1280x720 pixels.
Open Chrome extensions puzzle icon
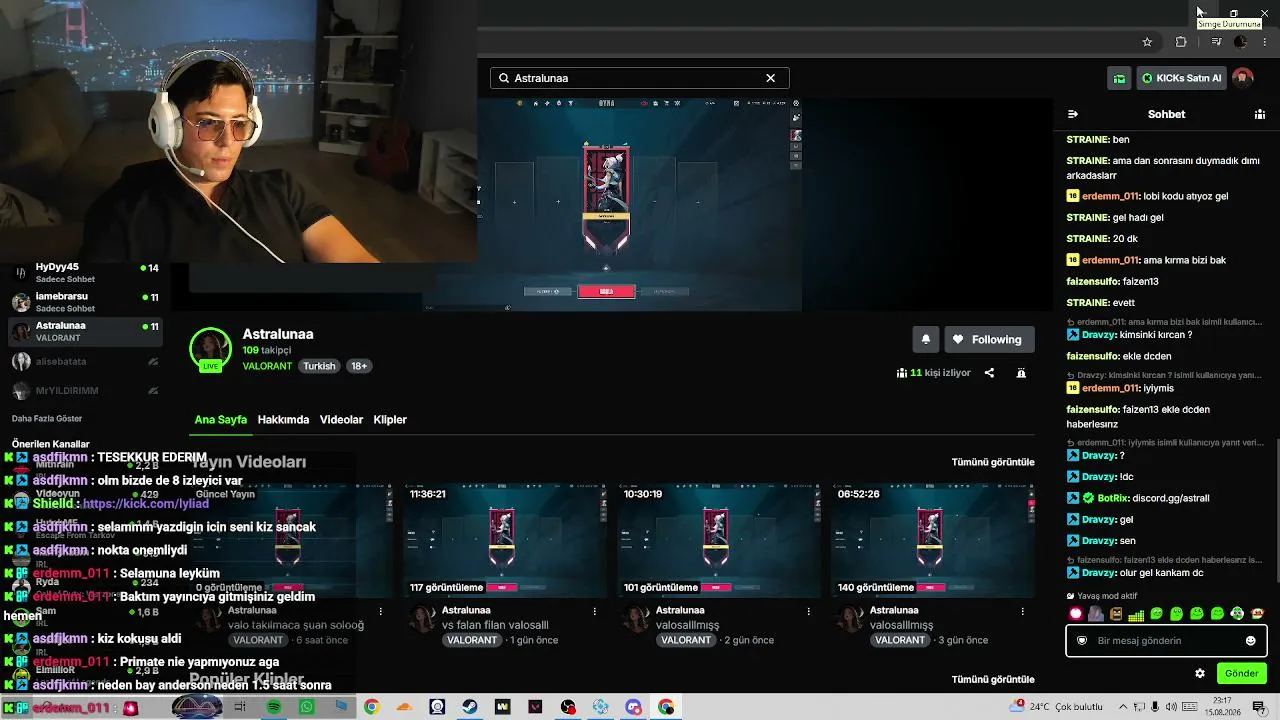(1181, 42)
